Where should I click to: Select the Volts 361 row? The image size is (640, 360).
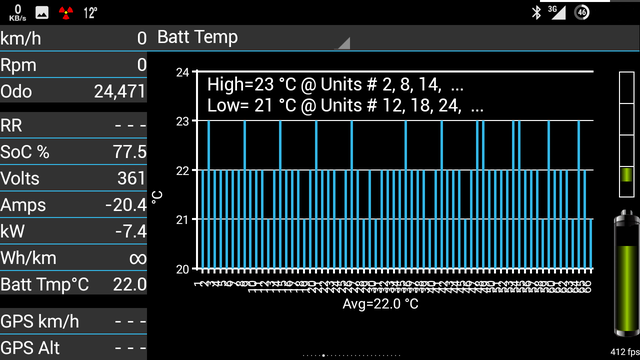(73, 178)
